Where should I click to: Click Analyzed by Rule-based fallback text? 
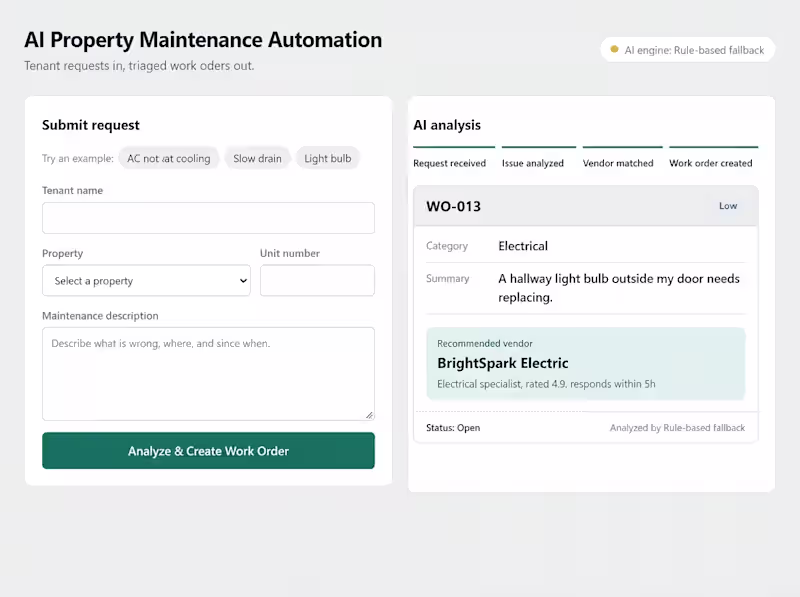677,428
